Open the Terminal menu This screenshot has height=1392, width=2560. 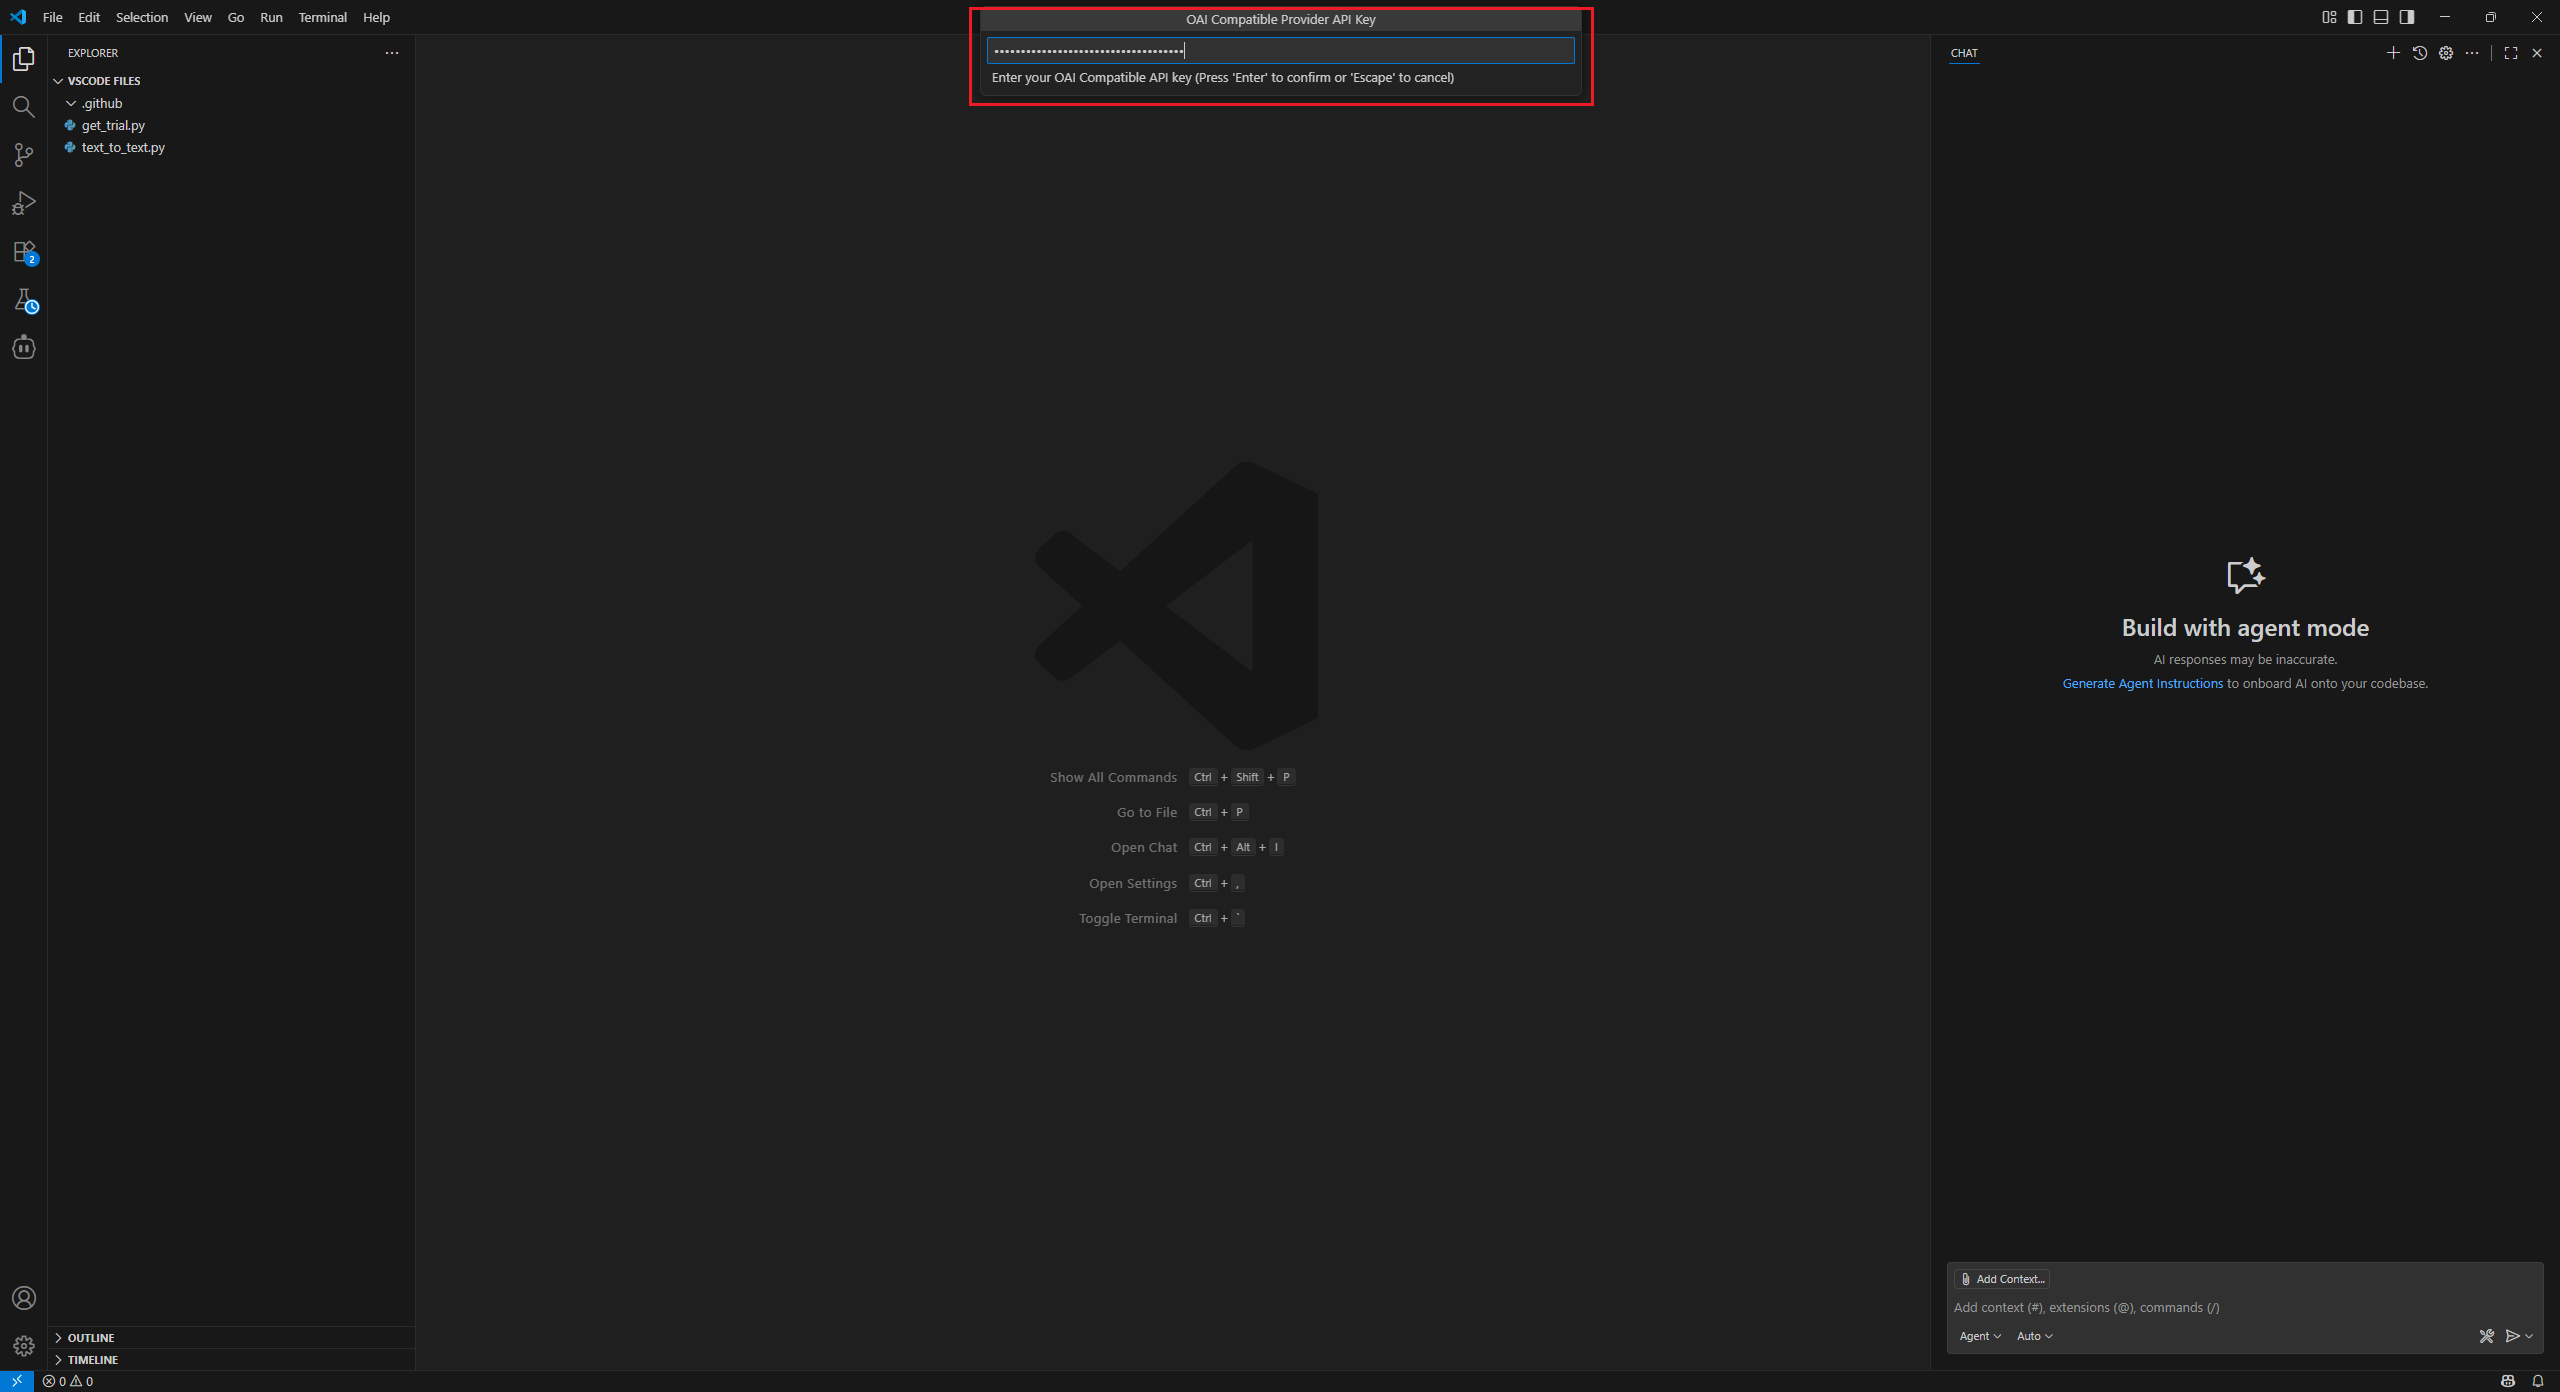click(x=322, y=18)
